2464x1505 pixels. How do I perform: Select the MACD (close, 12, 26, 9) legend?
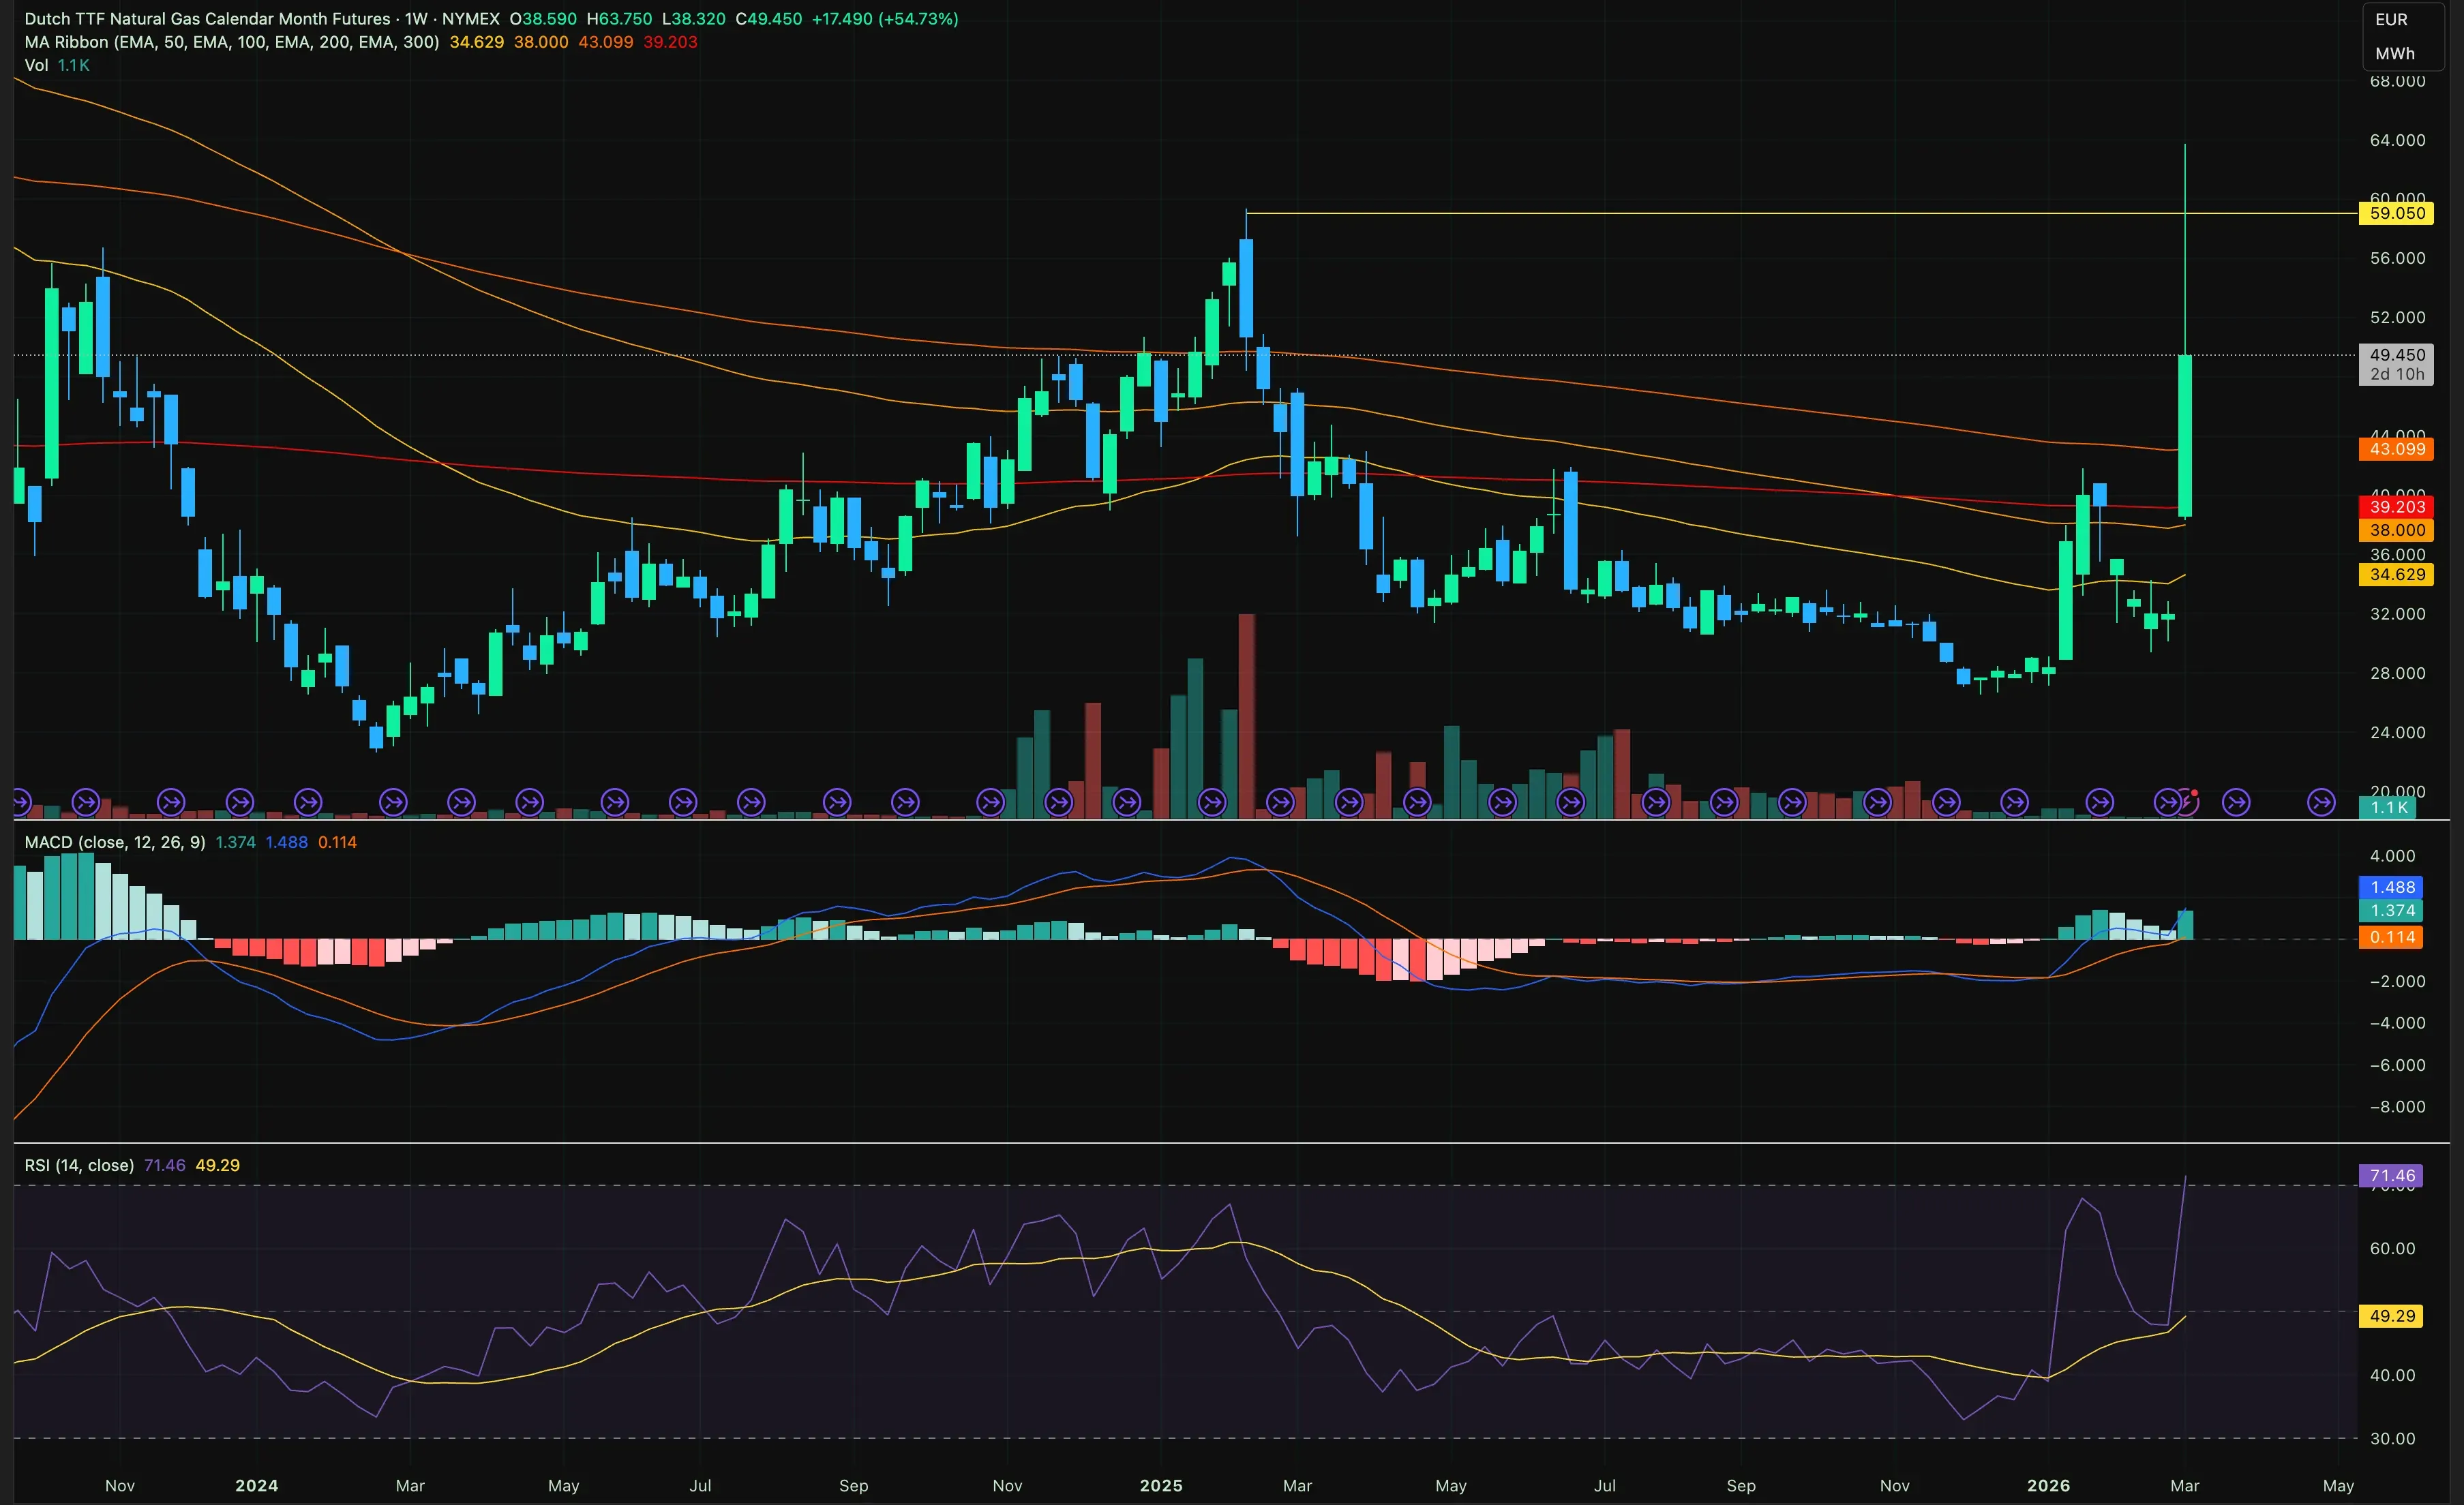click(115, 842)
